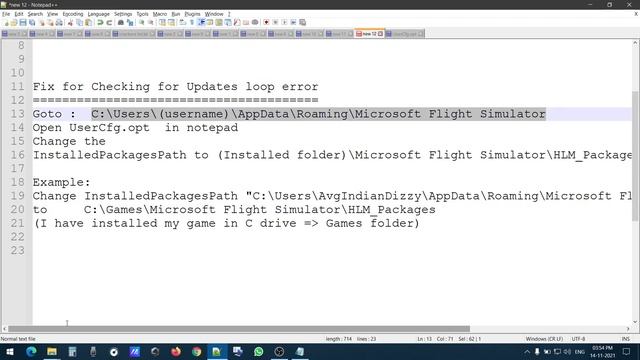Image resolution: width=640 pixels, height=360 pixels.
Task: Open the Search menu
Action: coord(35,14)
